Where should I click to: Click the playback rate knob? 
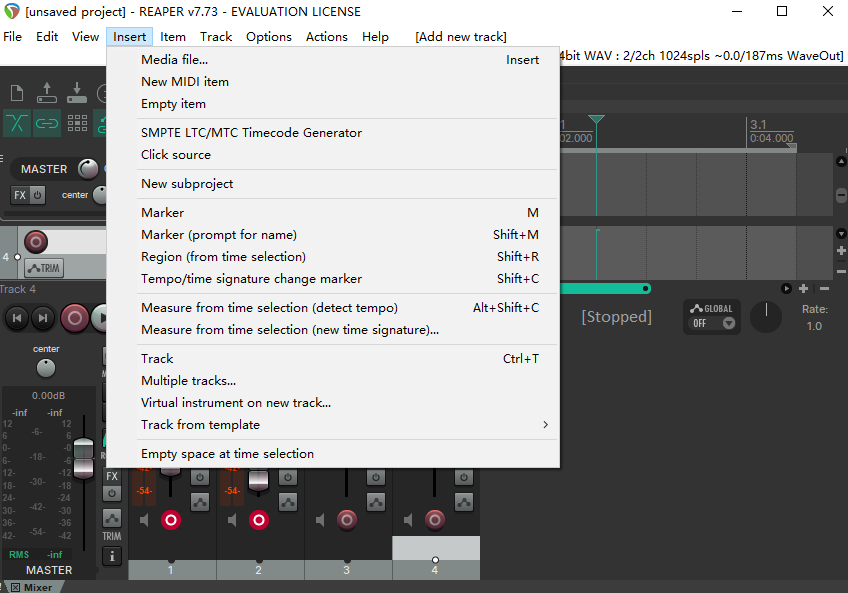tap(766, 317)
